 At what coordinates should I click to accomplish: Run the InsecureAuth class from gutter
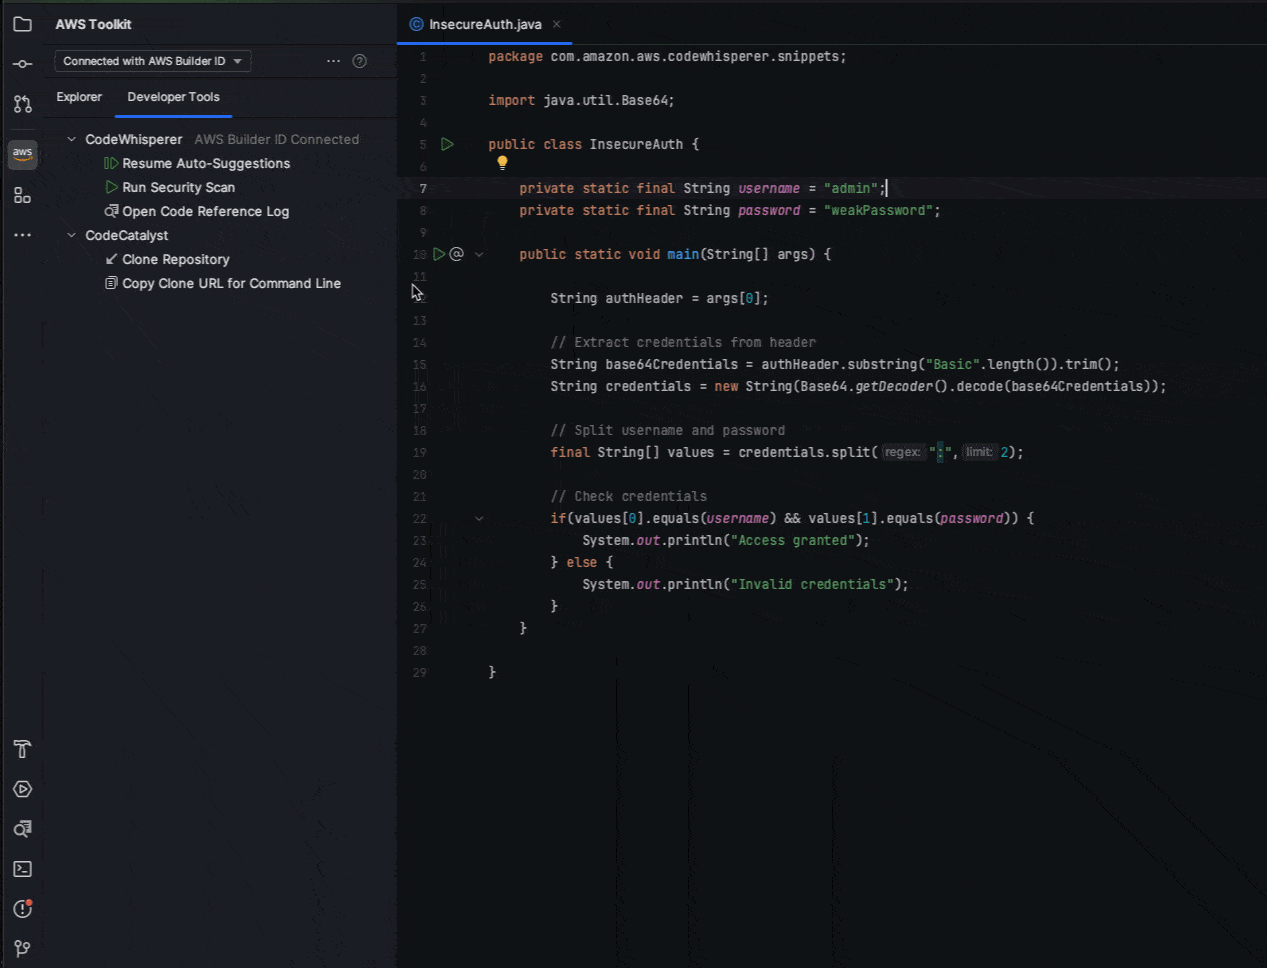pos(447,144)
